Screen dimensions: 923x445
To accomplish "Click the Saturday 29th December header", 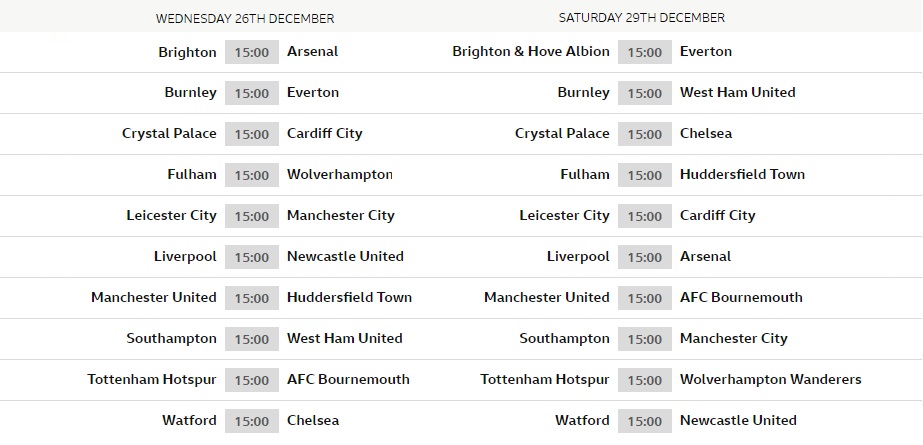I will tap(641, 18).
